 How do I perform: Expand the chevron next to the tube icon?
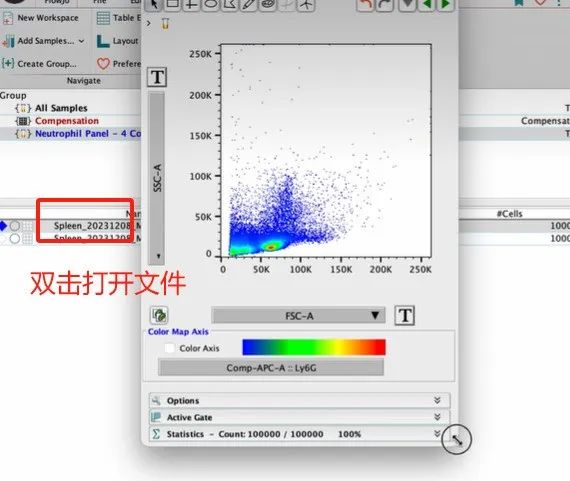pyautogui.click(x=148, y=24)
